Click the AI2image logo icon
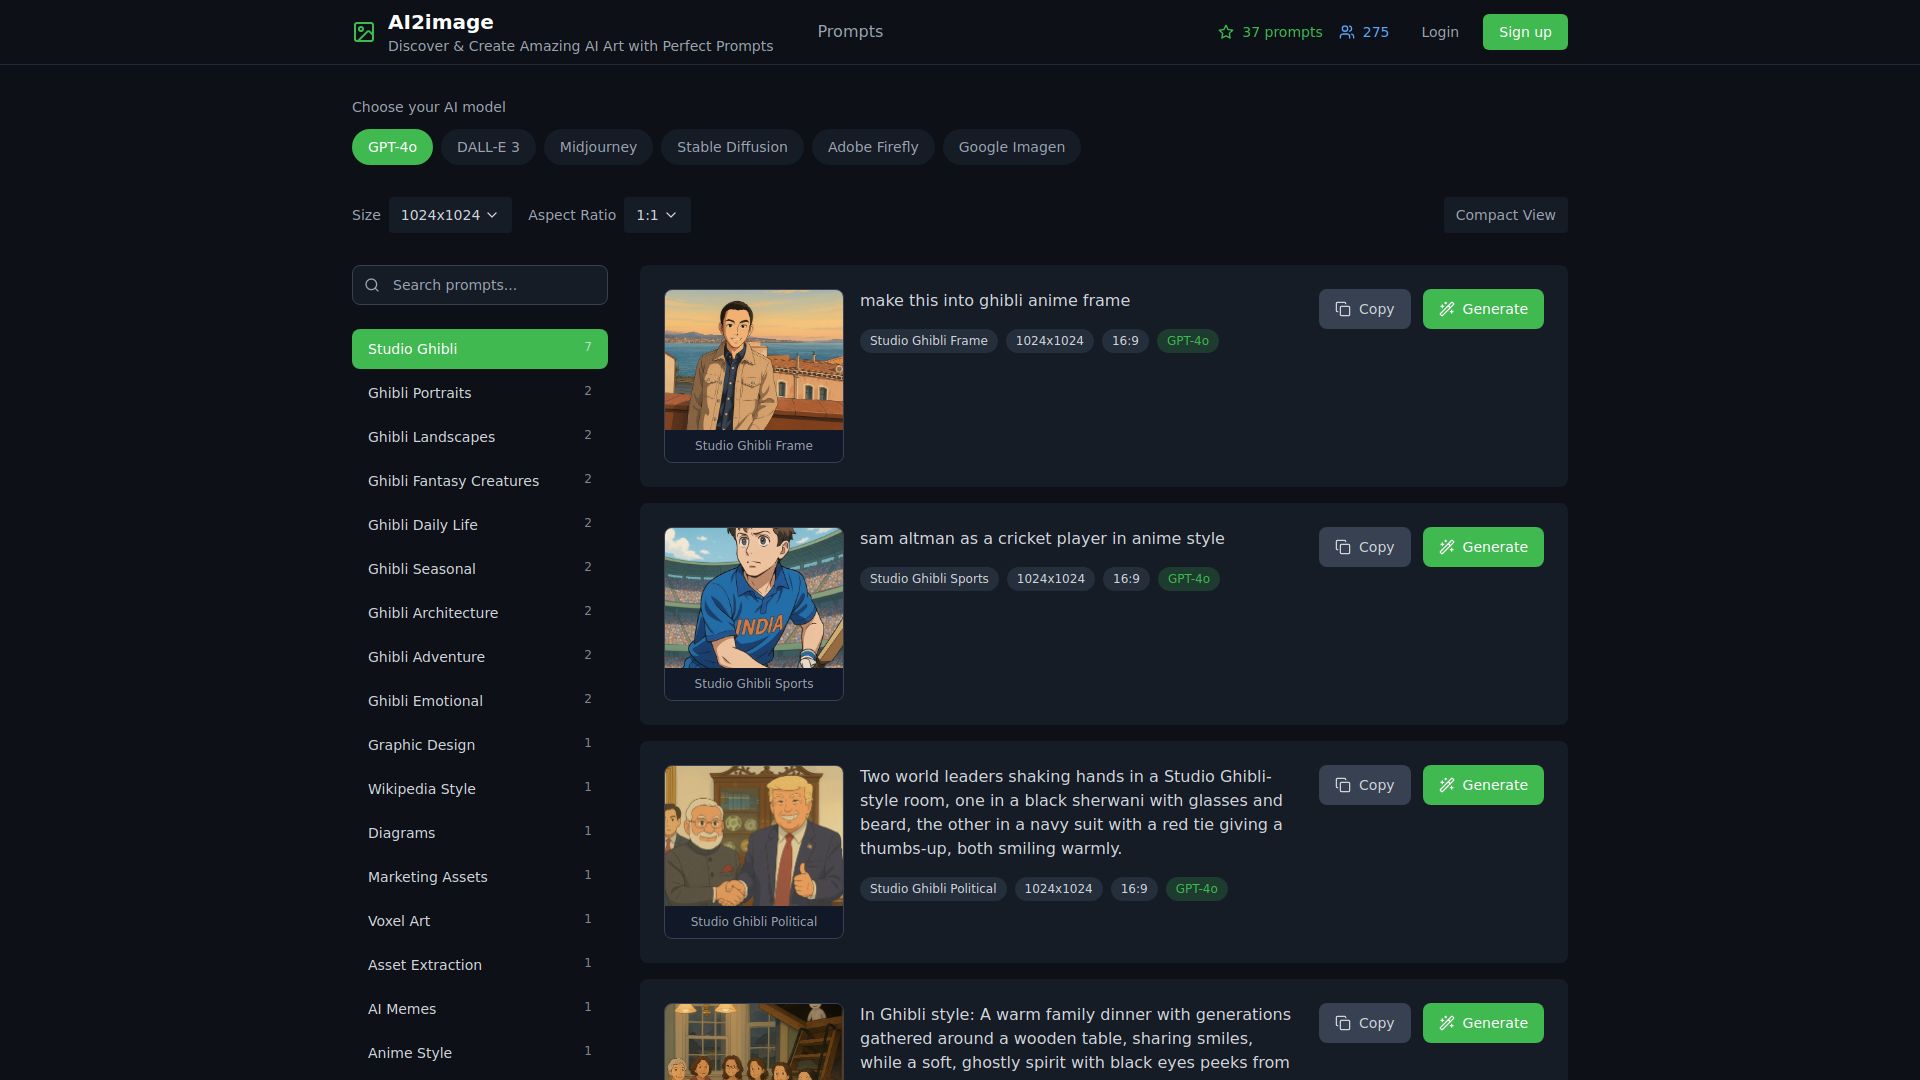This screenshot has height=1080, width=1920. 364,32
